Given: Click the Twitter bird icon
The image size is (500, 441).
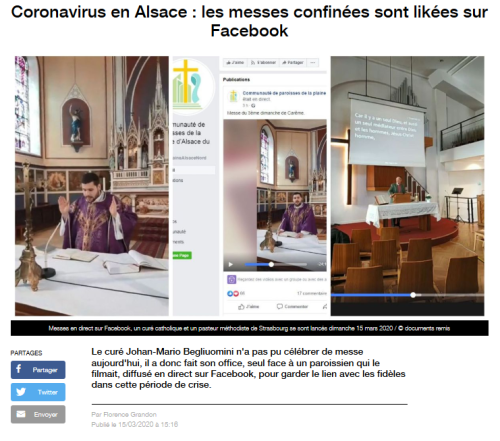Looking at the screenshot, I should (21, 392).
